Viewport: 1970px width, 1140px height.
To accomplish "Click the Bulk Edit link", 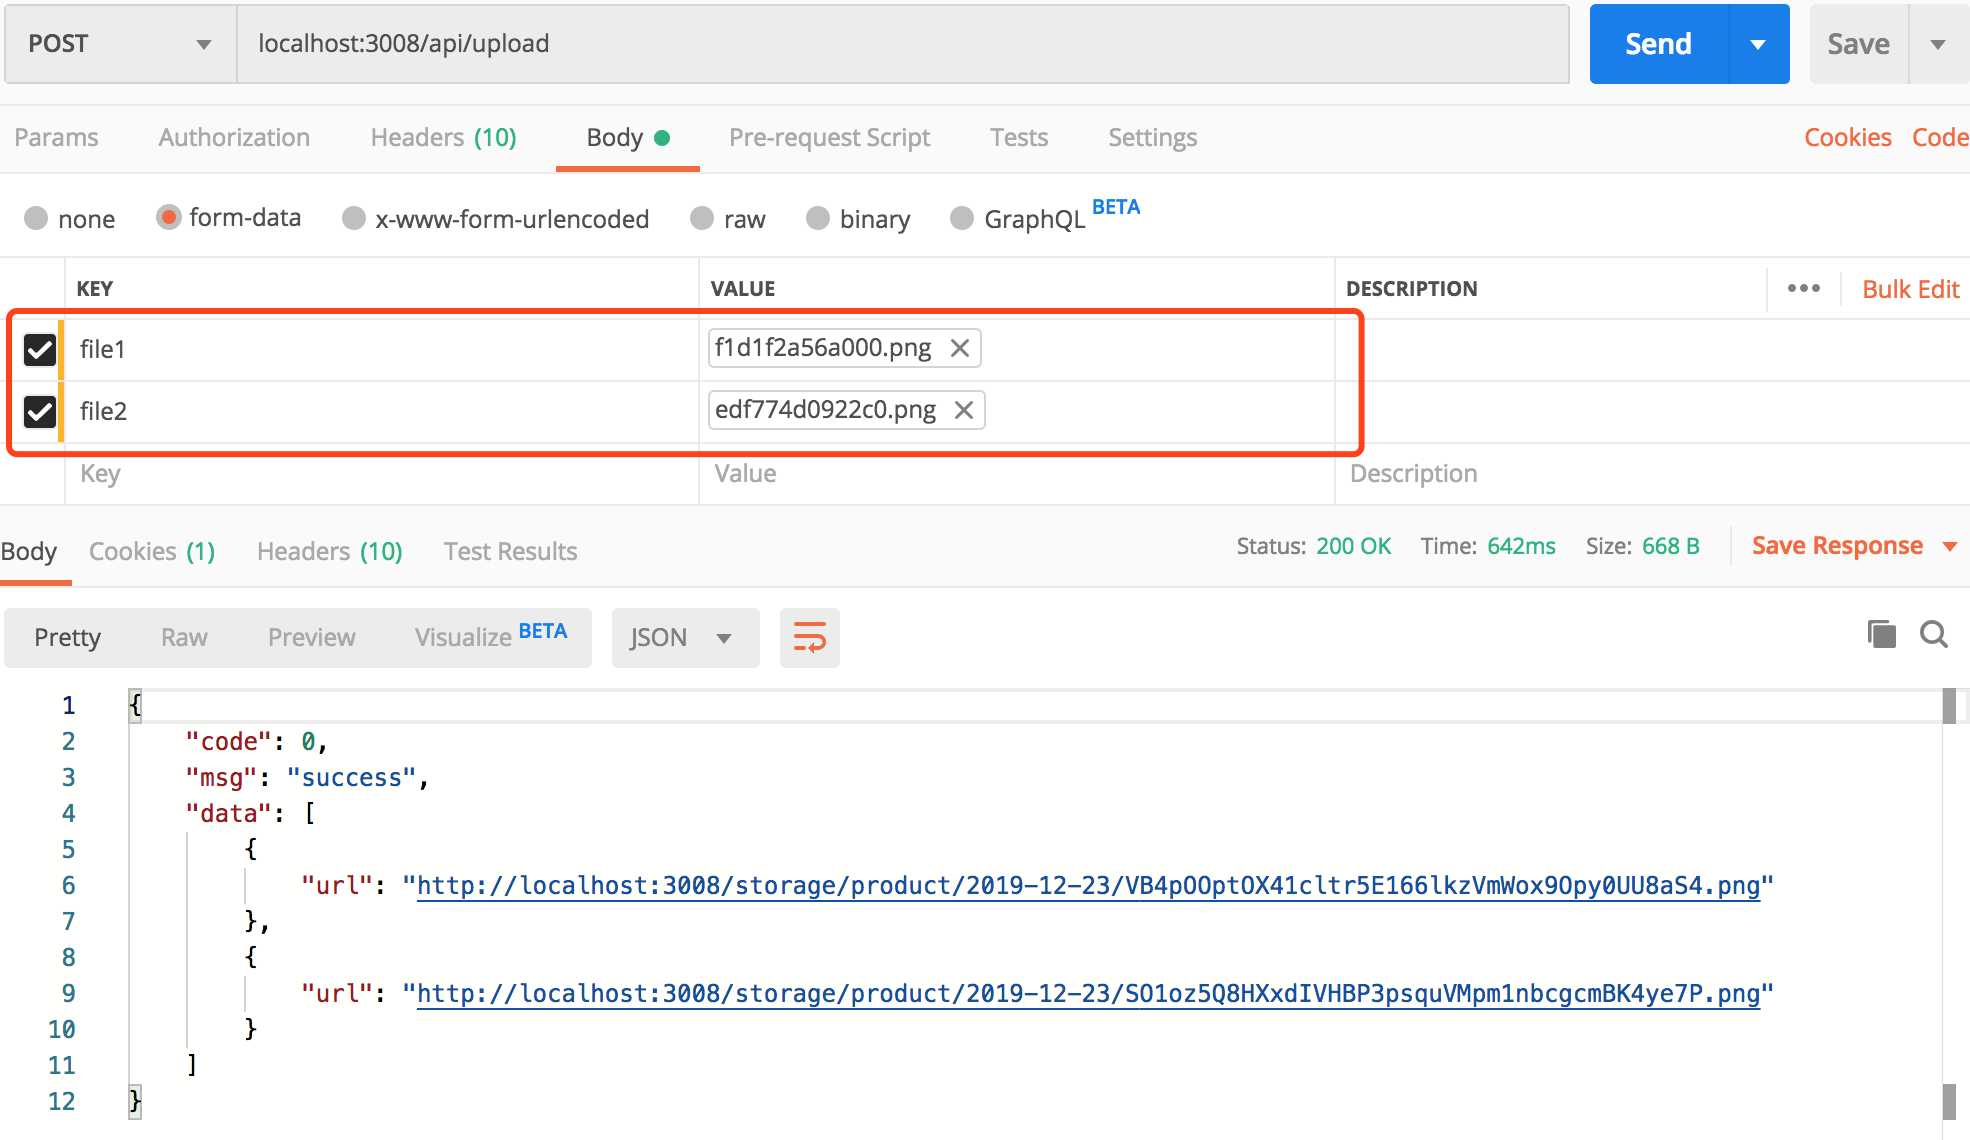I will click(1910, 289).
